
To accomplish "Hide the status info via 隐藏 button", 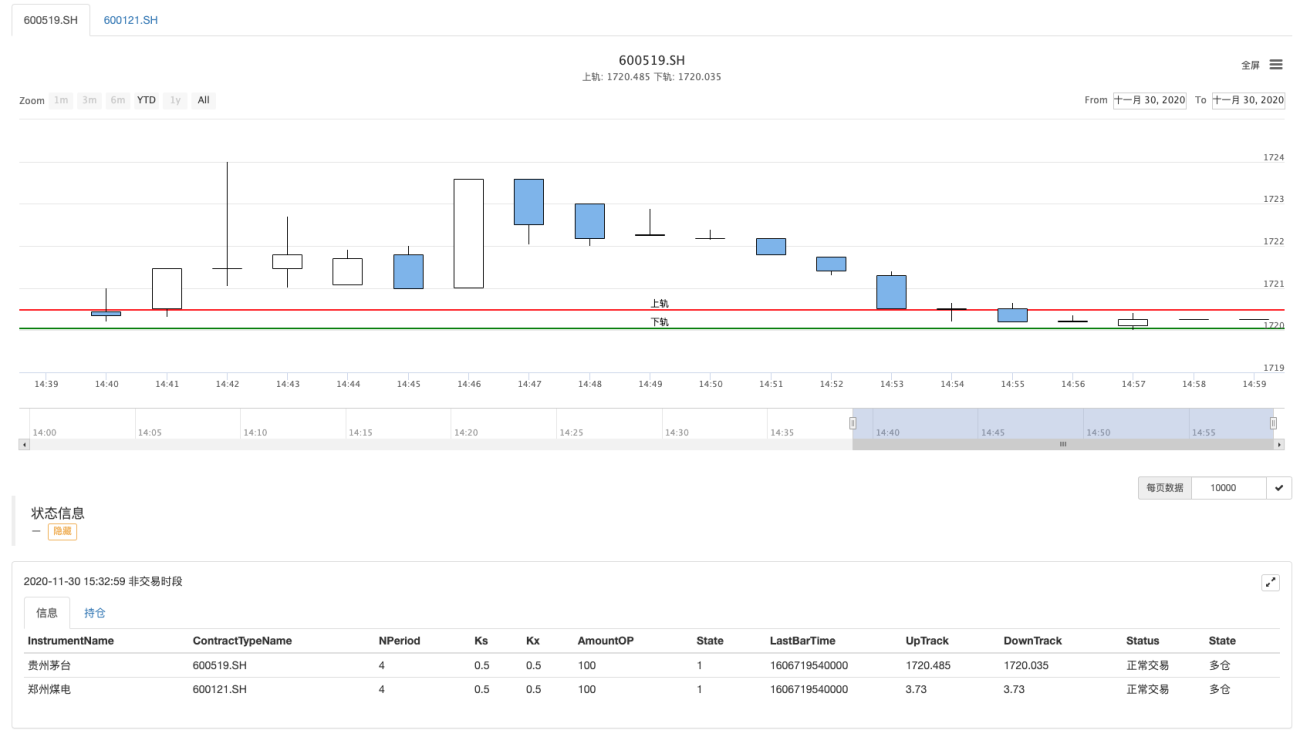I will click(x=62, y=531).
